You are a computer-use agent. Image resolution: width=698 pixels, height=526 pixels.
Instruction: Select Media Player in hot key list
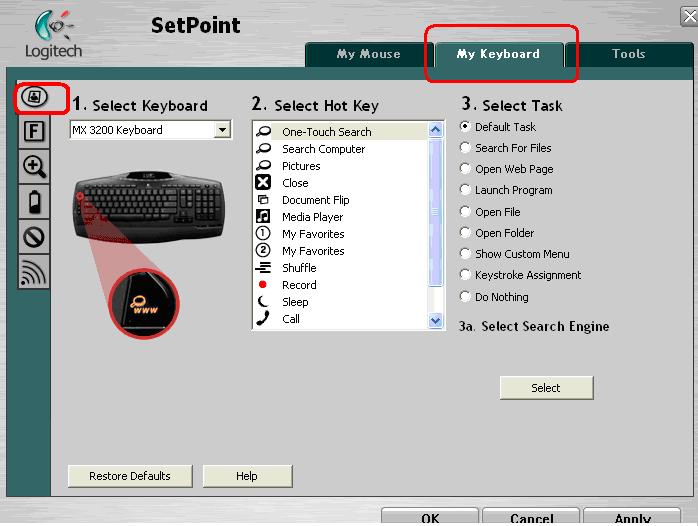341,217
